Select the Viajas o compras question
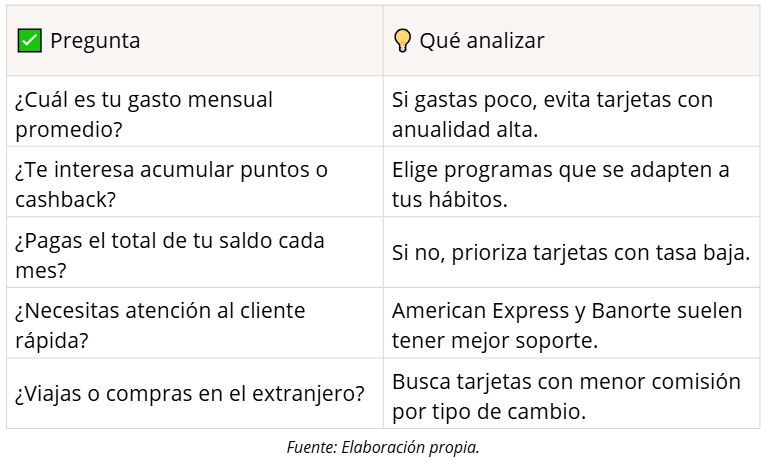This screenshot has height=464, width=769. point(189,393)
